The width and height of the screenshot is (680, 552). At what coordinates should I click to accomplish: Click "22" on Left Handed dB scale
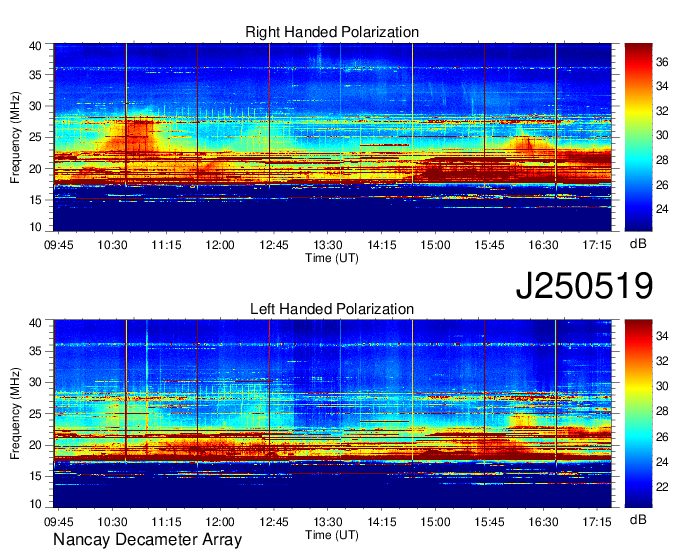662,487
